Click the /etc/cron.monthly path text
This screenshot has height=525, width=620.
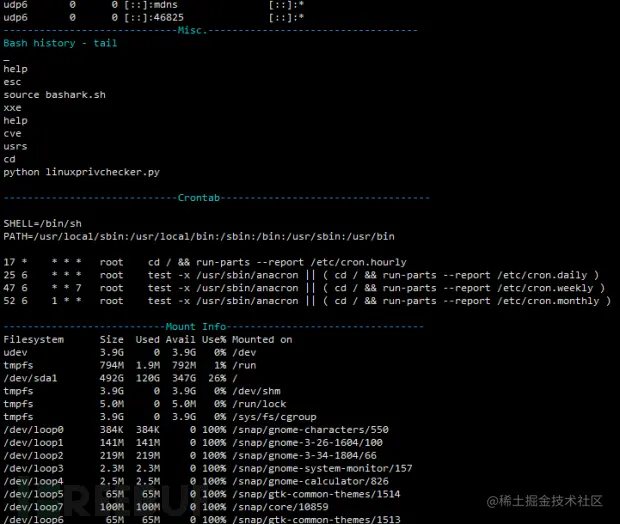548,301
